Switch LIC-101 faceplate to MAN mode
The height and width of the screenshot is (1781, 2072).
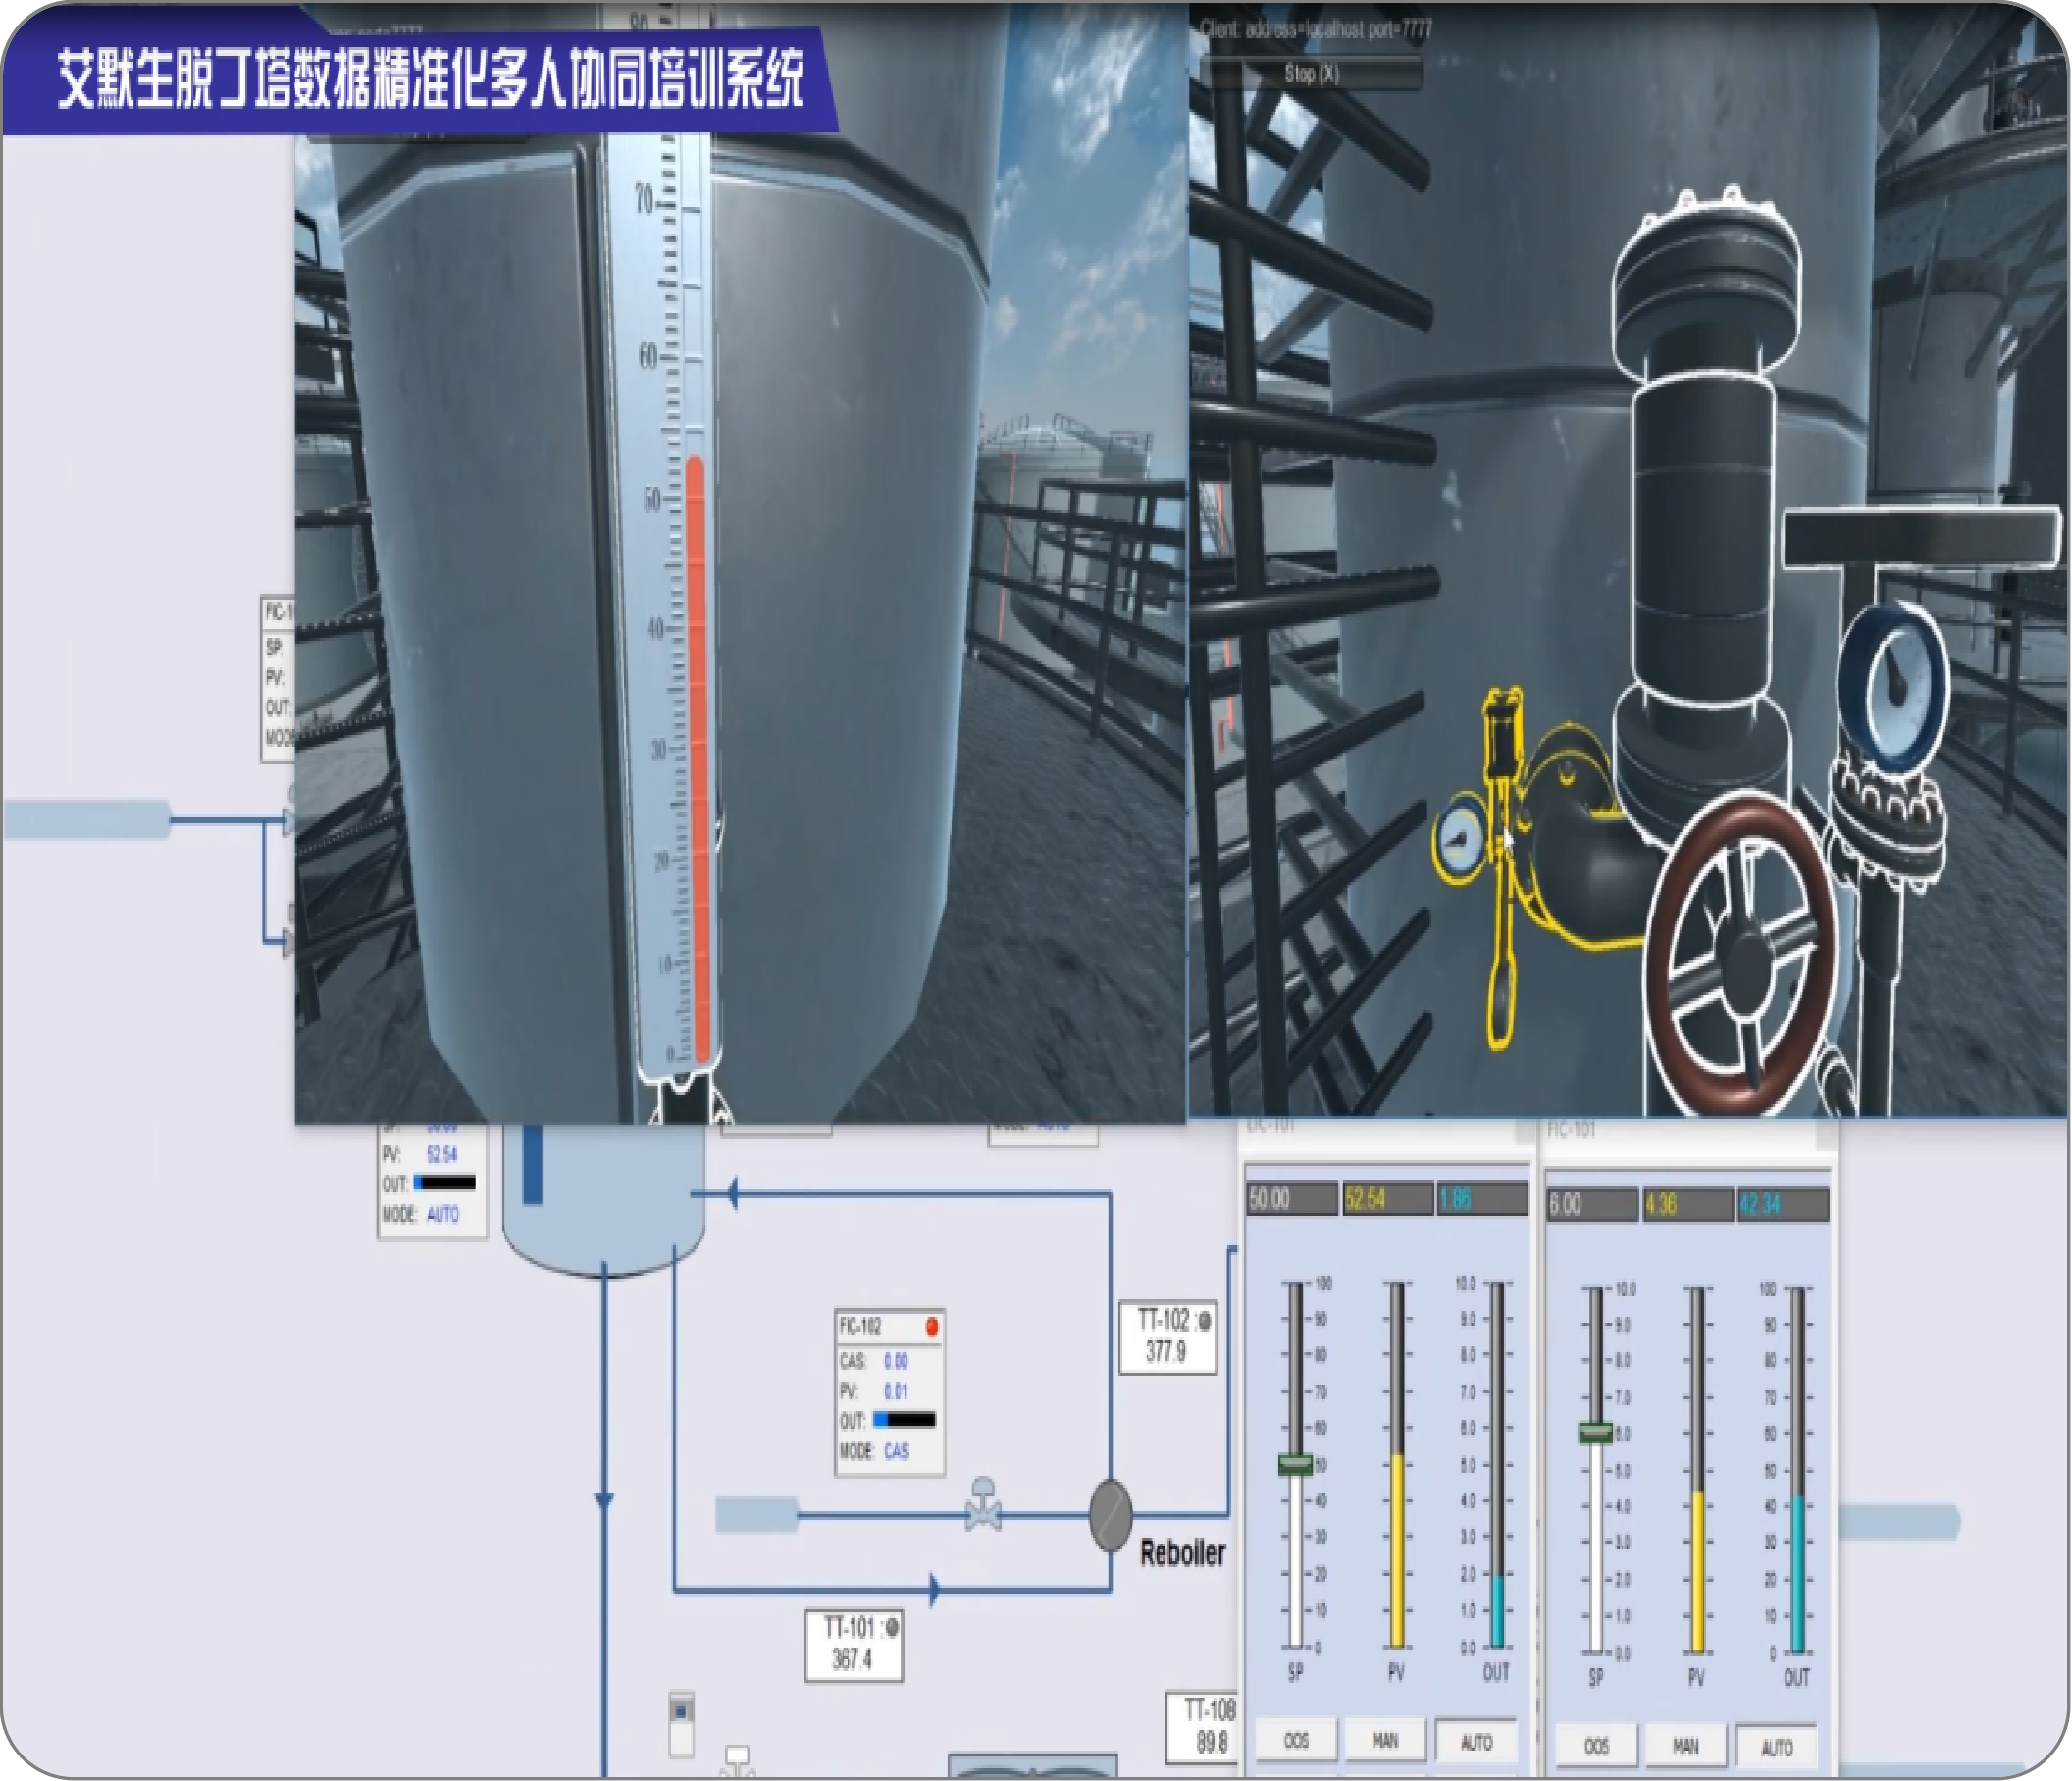click(1385, 1741)
